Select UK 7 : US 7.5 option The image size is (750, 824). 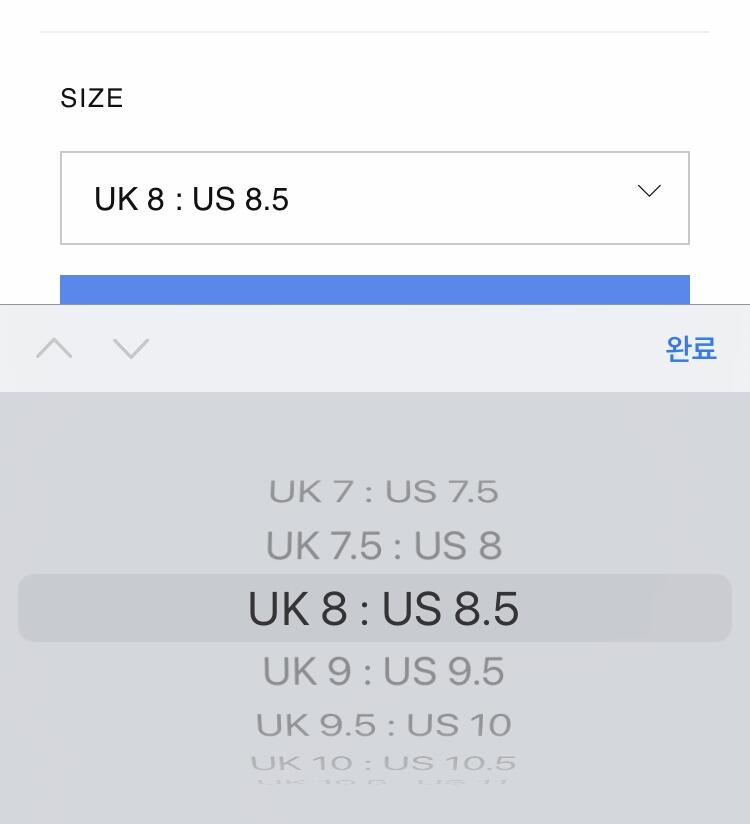click(x=383, y=492)
